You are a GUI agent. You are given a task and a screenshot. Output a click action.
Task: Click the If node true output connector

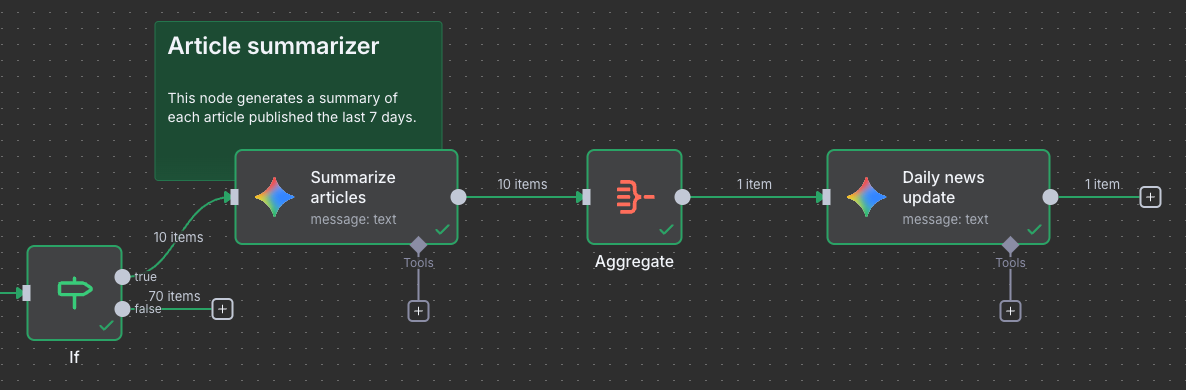pos(122,277)
